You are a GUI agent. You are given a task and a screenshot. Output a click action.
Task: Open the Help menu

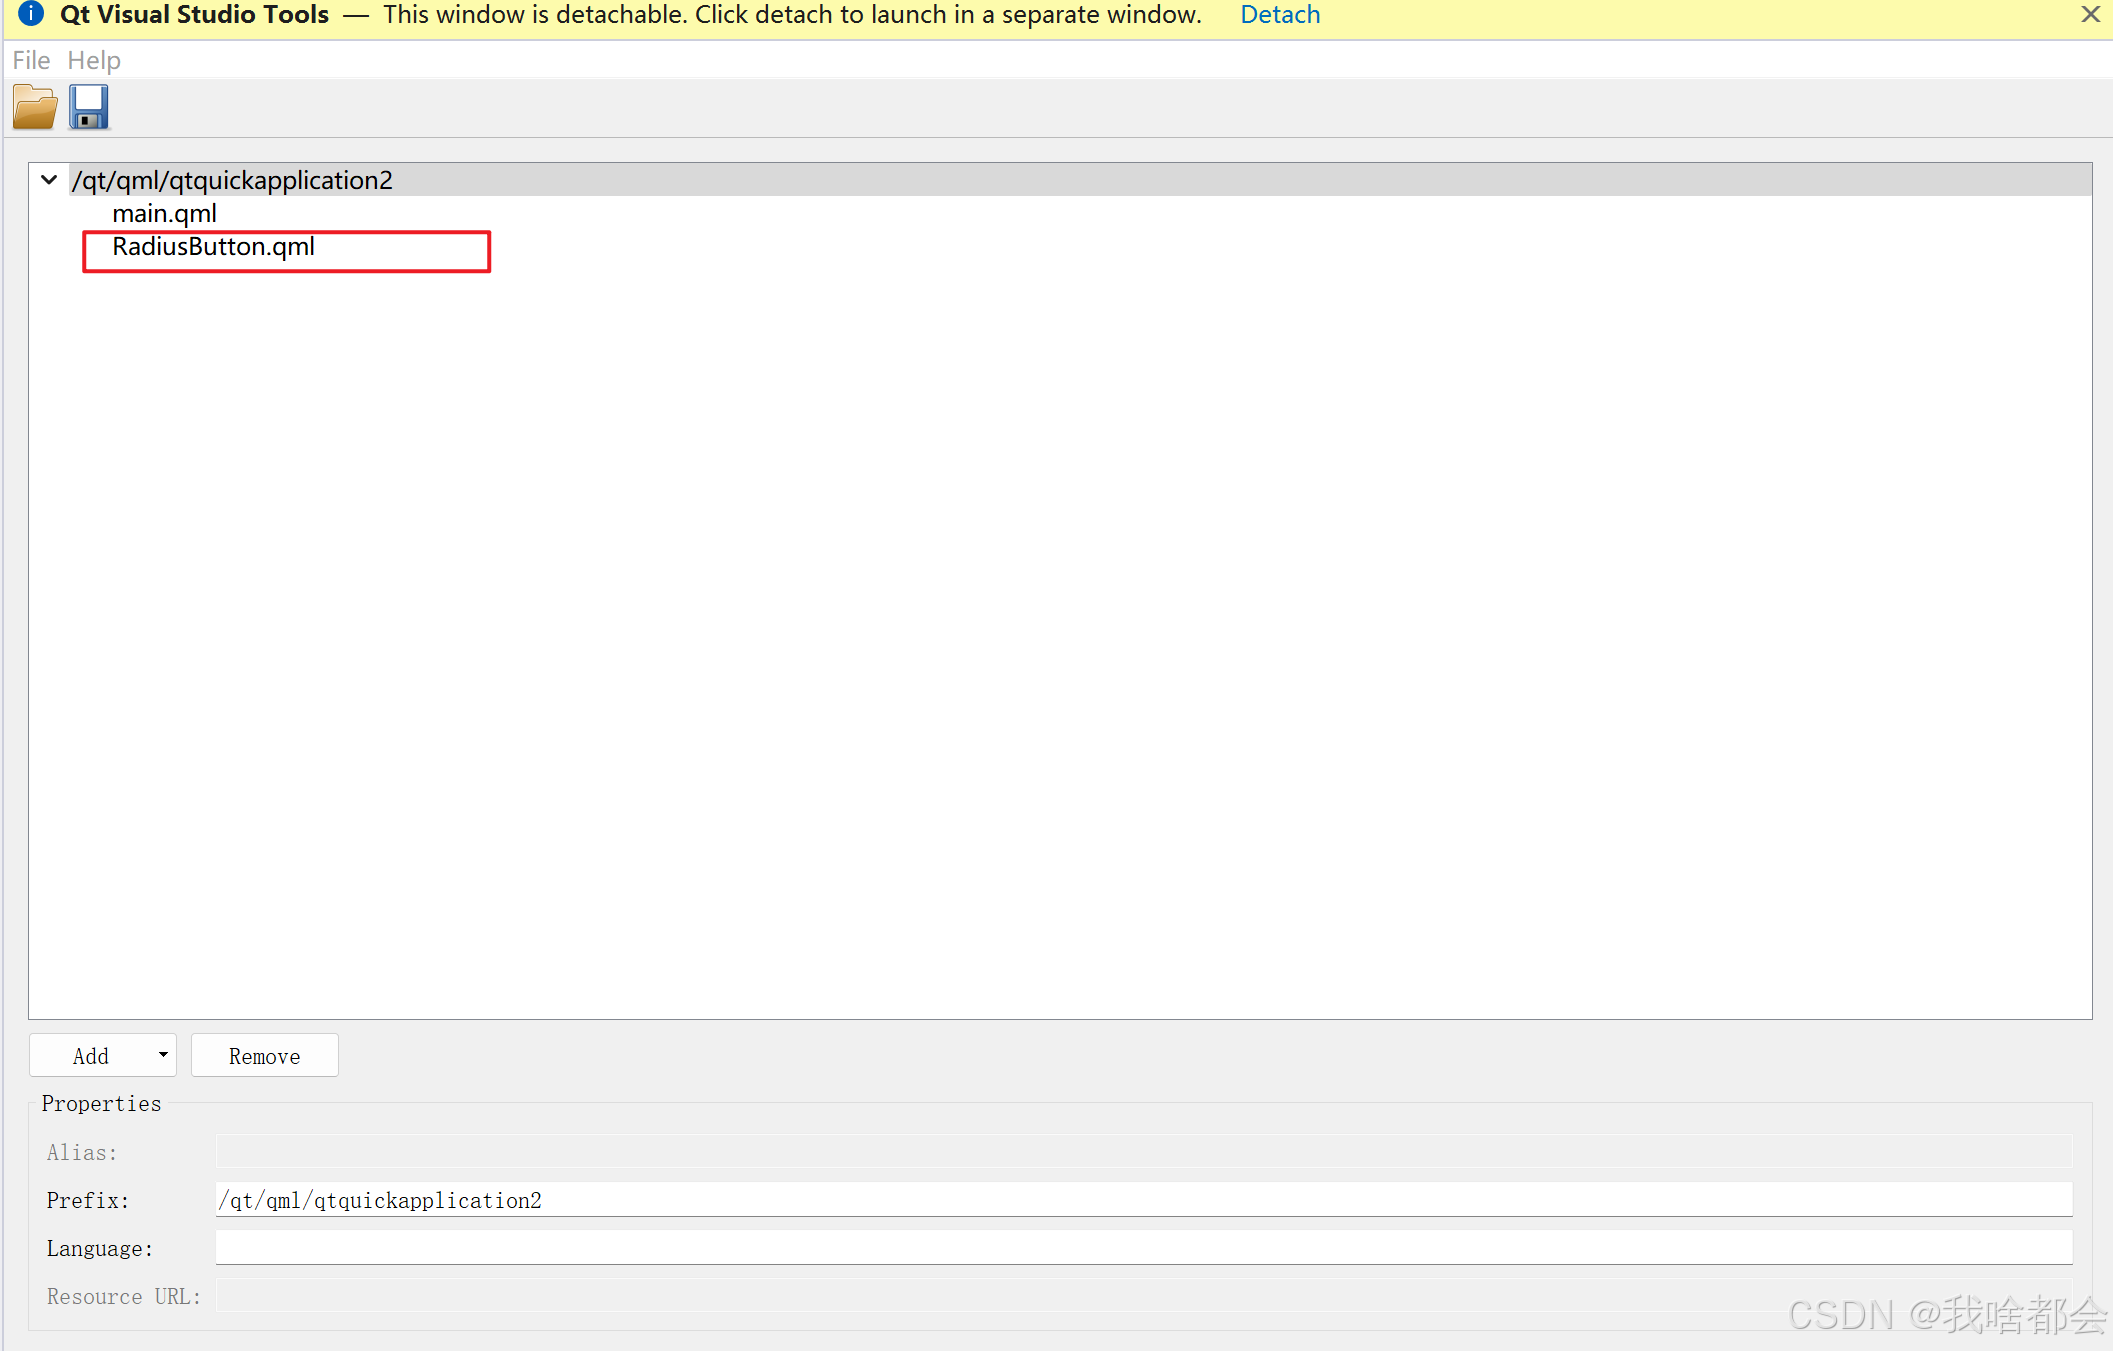point(94,60)
